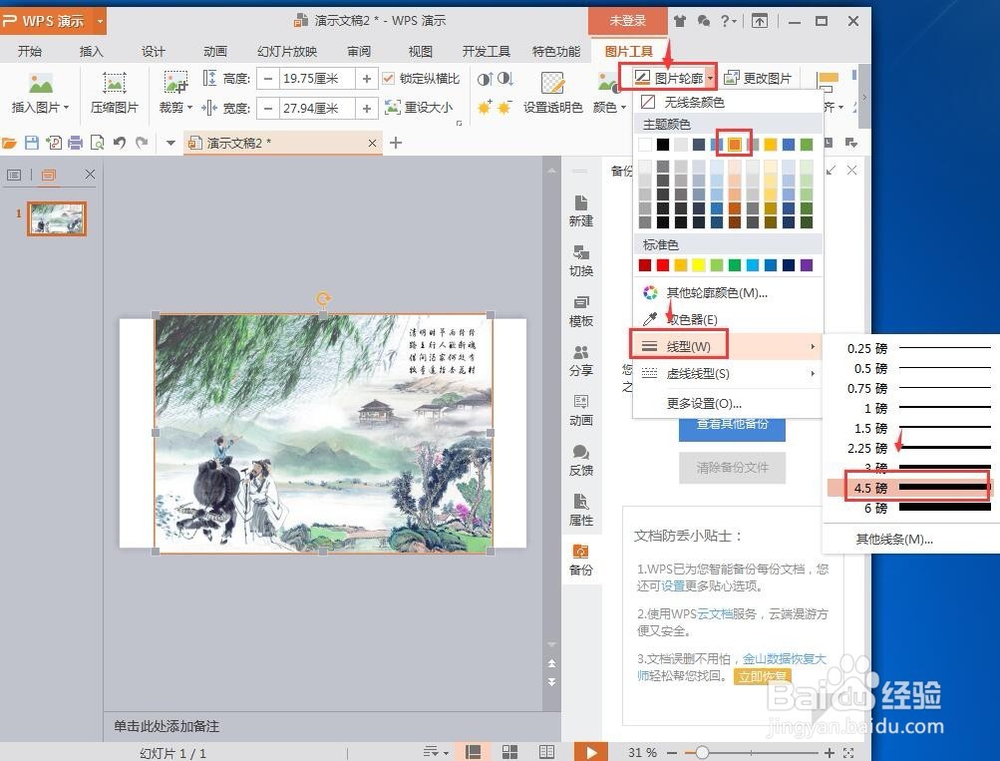Switch to slide thumbnails view tab

(49, 174)
